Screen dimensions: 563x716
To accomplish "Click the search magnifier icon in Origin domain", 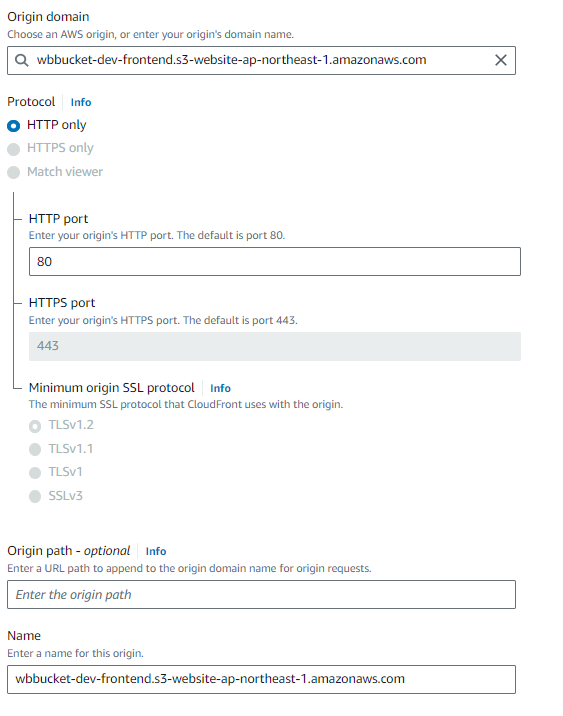I will click(21, 60).
